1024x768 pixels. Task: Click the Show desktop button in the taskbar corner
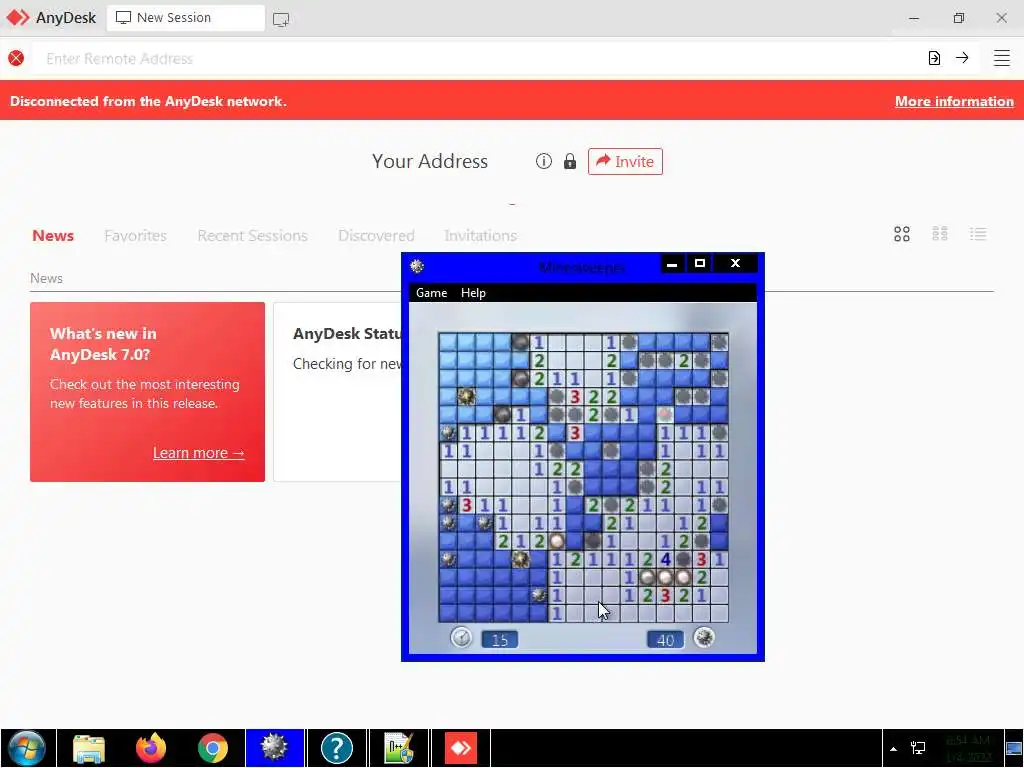click(x=1014, y=748)
